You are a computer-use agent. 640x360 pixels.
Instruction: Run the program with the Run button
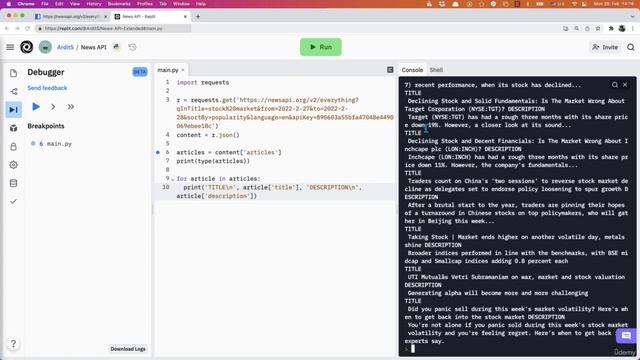(321, 47)
